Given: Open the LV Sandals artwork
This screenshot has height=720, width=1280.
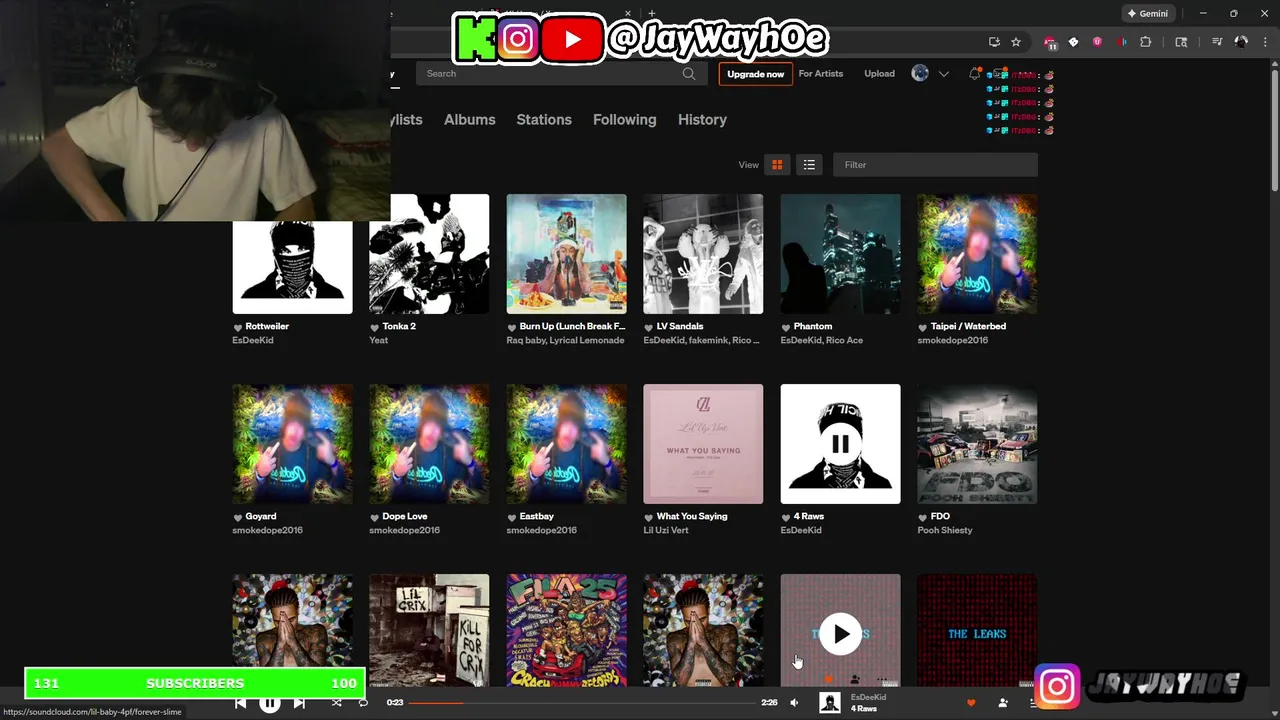Looking at the screenshot, I should (703, 254).
